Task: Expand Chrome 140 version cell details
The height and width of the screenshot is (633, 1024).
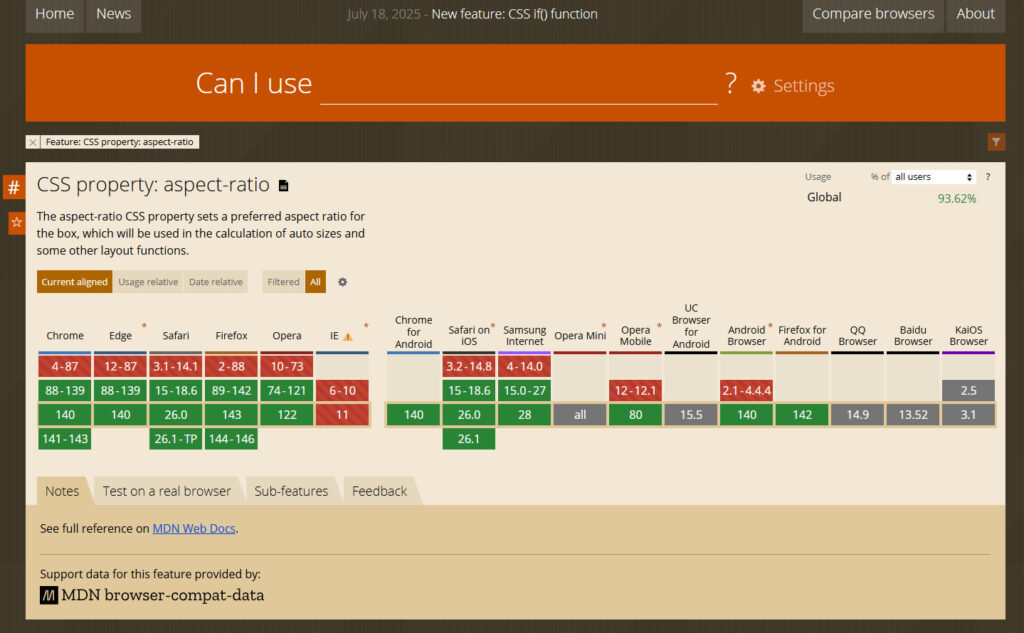Action: click(65, 415)
